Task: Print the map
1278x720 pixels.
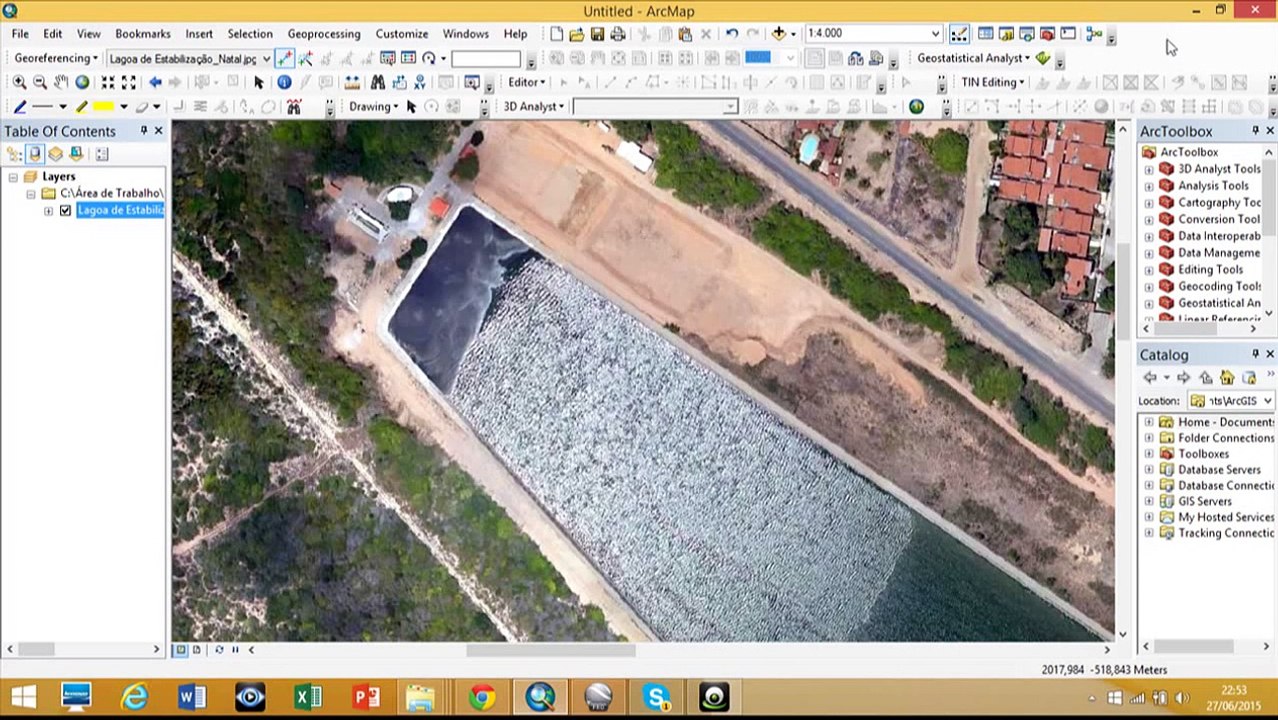Action: coord(617,33)
